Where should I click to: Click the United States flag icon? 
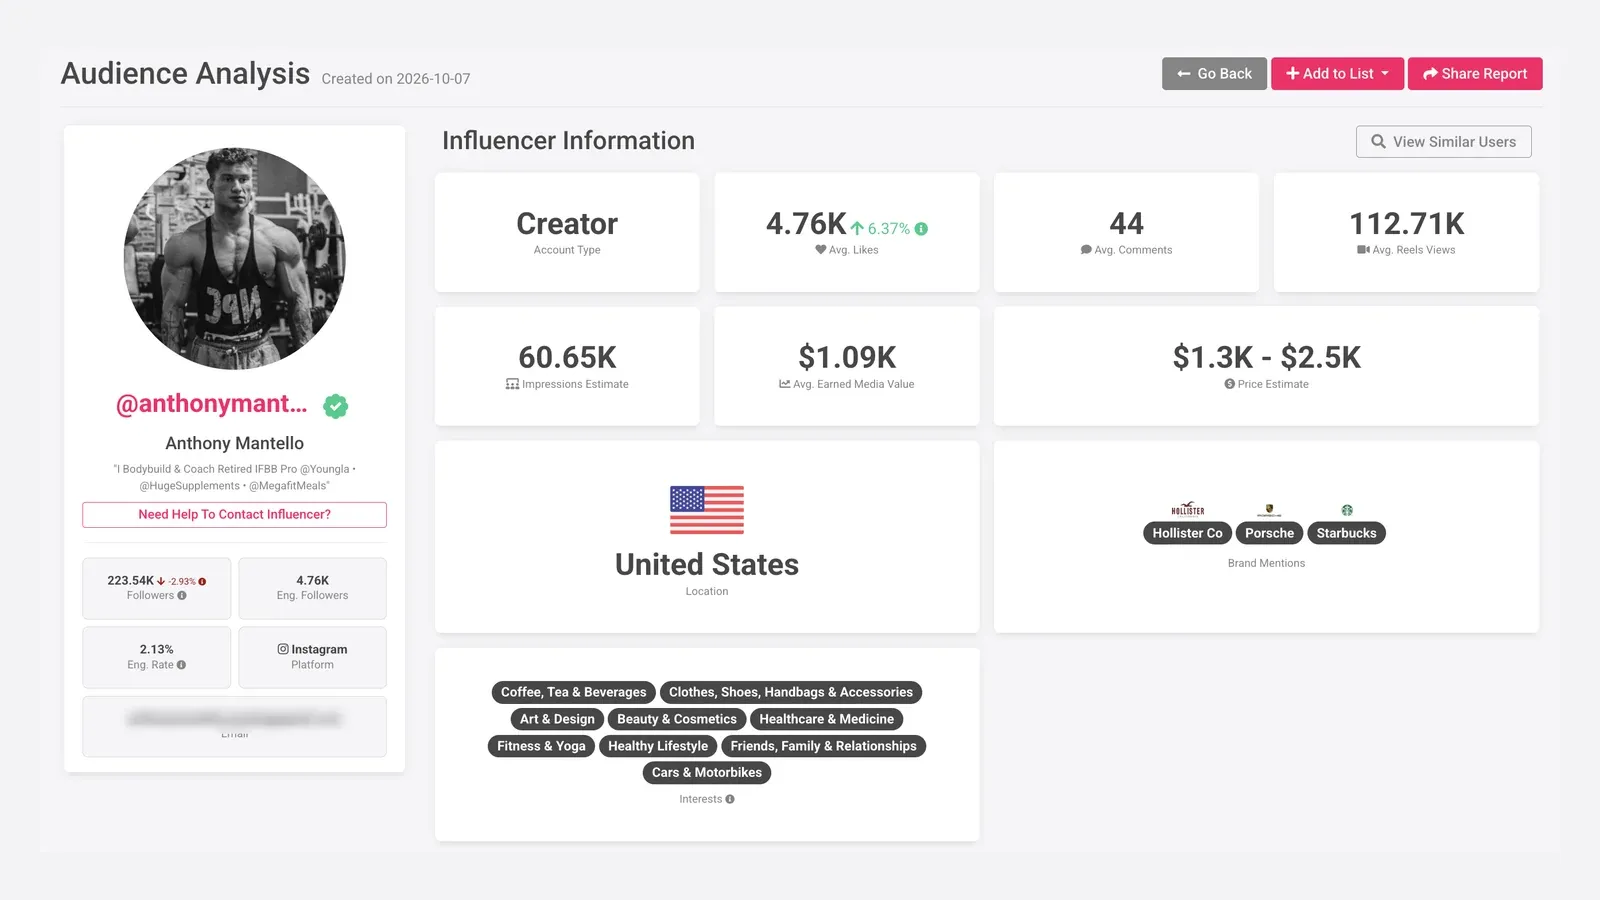point(707,510)
